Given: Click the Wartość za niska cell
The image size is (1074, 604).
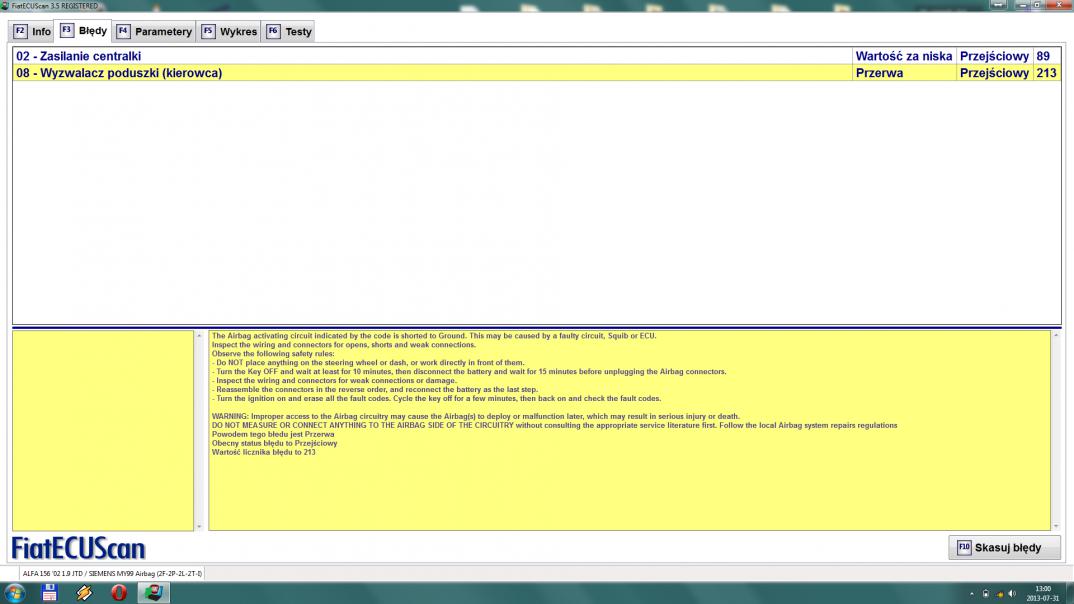Looking at the screenshot, I should click(903, 56).
